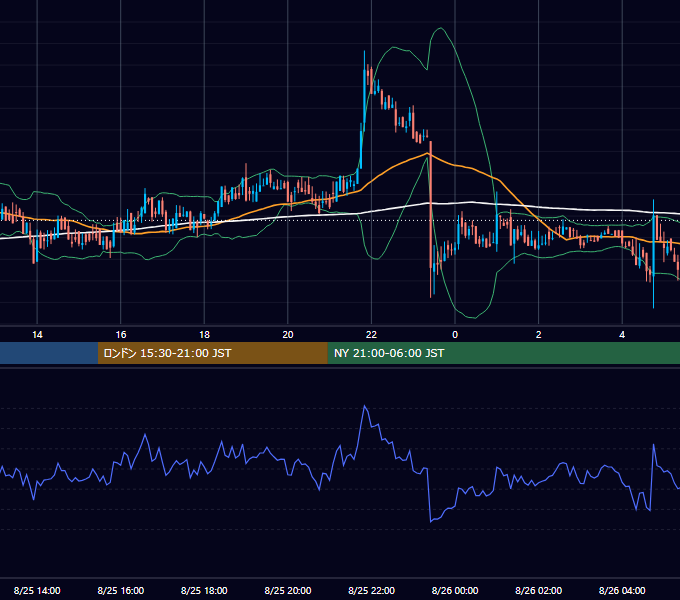Viewport: 680px width, 600px height.
Task: Click the price axis hour label 4
Action: click(x=622, y=335)
